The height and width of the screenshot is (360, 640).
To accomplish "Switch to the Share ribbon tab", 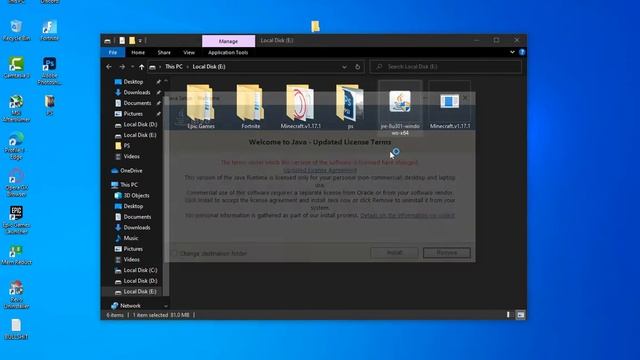I will pyautogui.click(x=164, y=52).
